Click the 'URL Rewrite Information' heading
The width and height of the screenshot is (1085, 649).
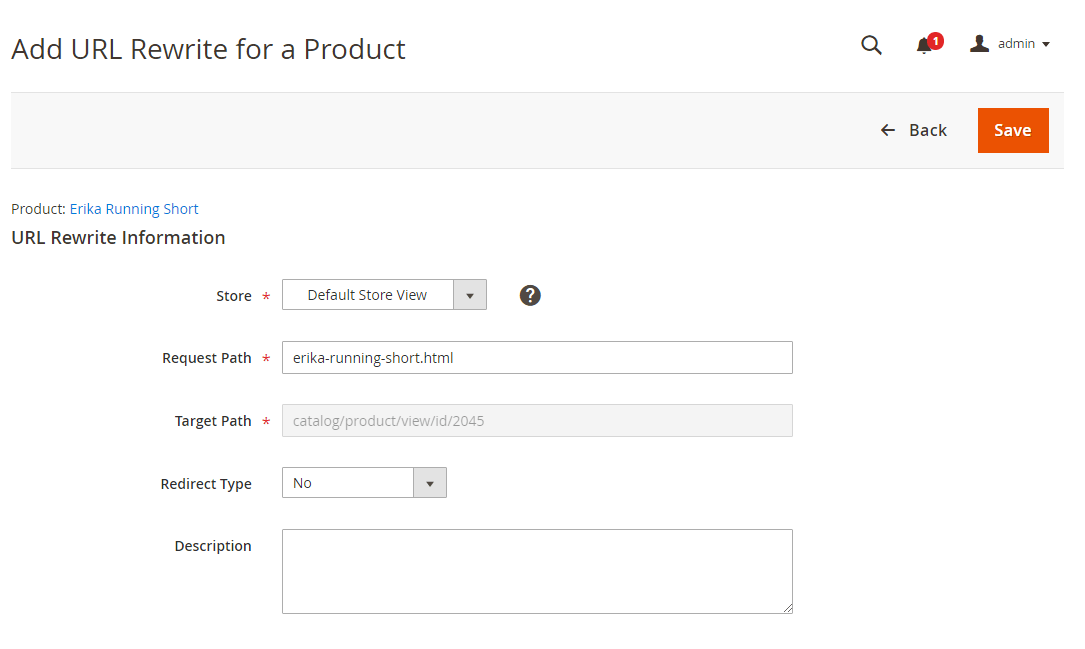tap(118, 238)
